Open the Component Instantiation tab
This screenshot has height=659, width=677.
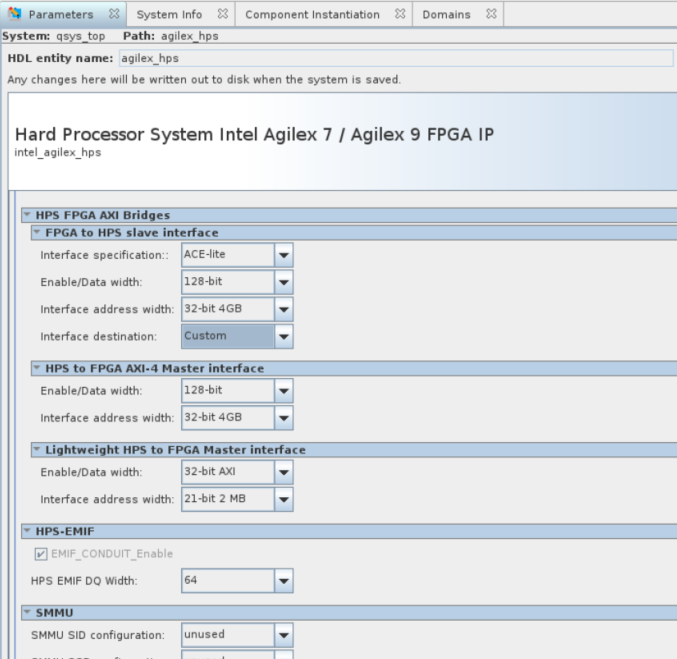point(312,15)
